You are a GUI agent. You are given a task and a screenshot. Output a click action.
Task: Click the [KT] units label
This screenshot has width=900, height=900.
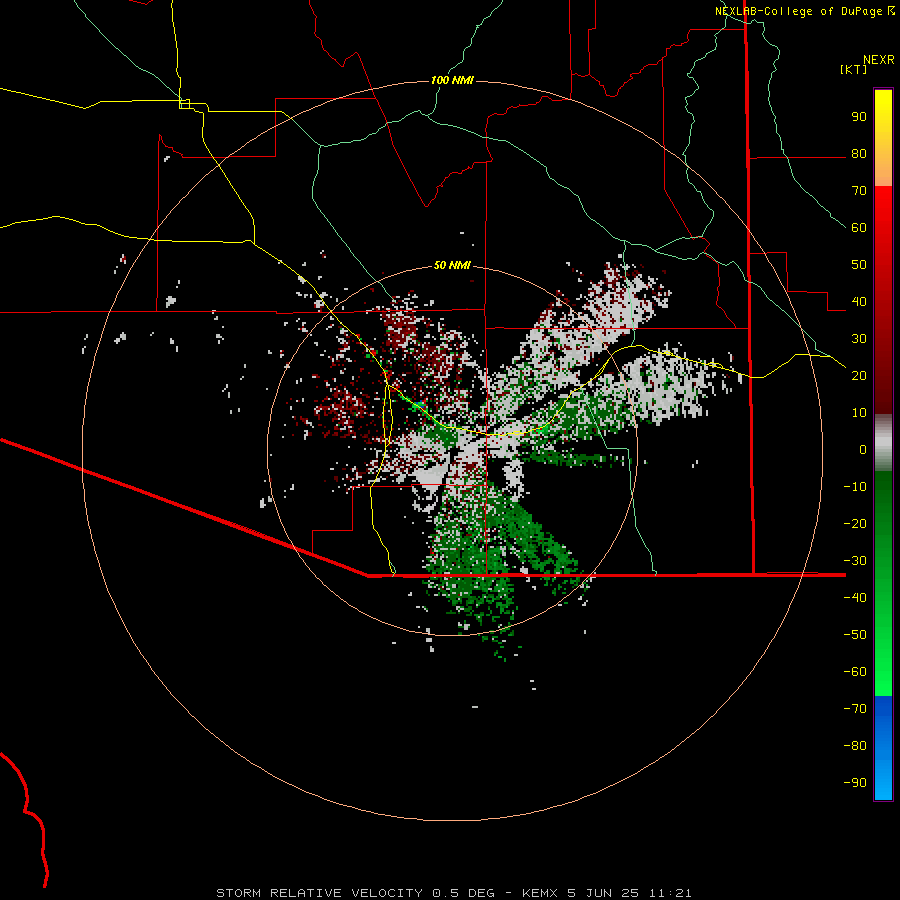point(854,69)
